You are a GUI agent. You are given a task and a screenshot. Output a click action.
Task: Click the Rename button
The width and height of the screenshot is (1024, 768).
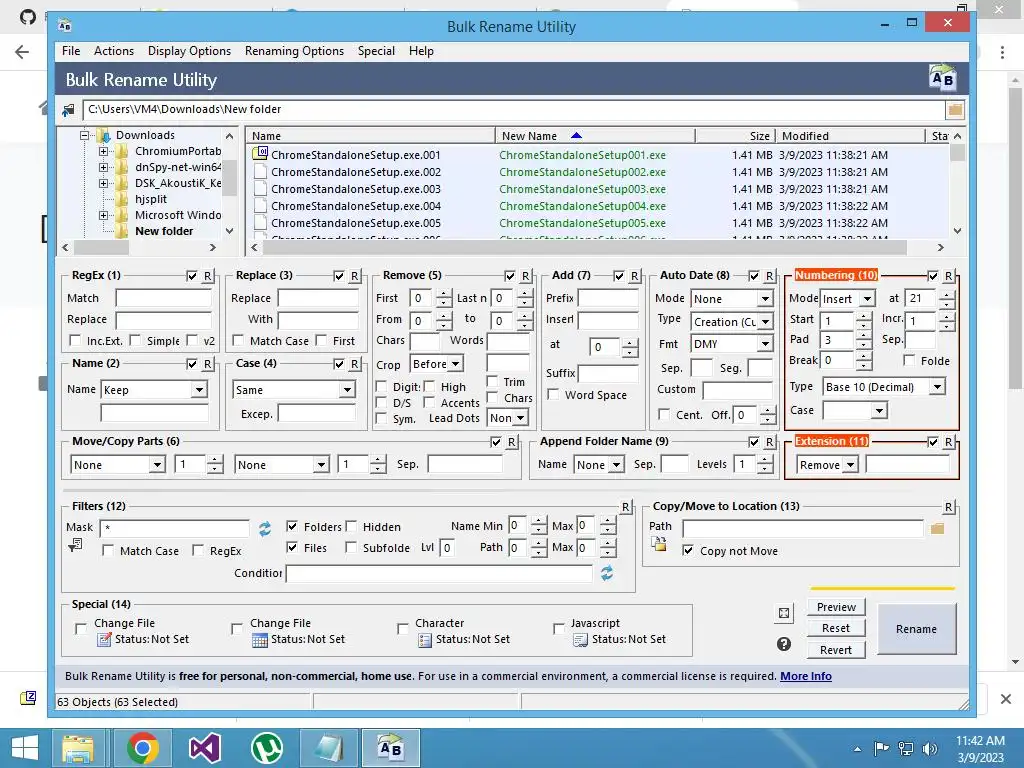916,629
